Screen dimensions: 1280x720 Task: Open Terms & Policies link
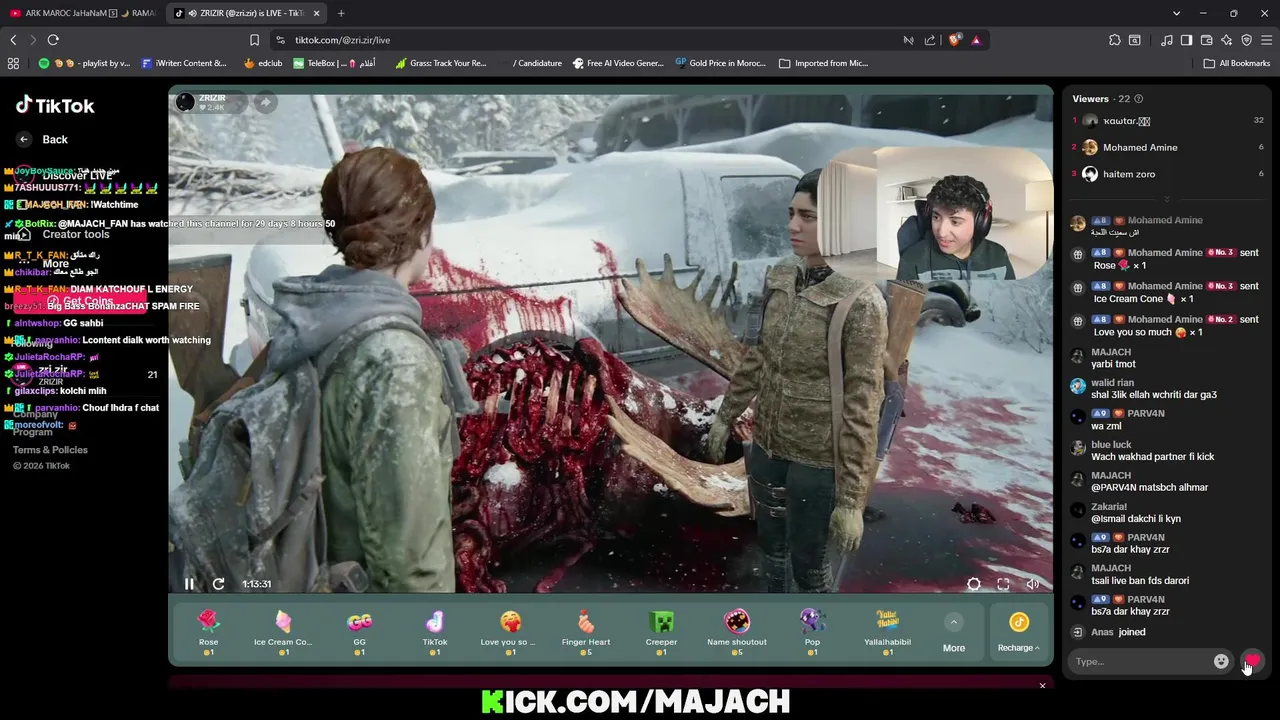pos(50,450)
